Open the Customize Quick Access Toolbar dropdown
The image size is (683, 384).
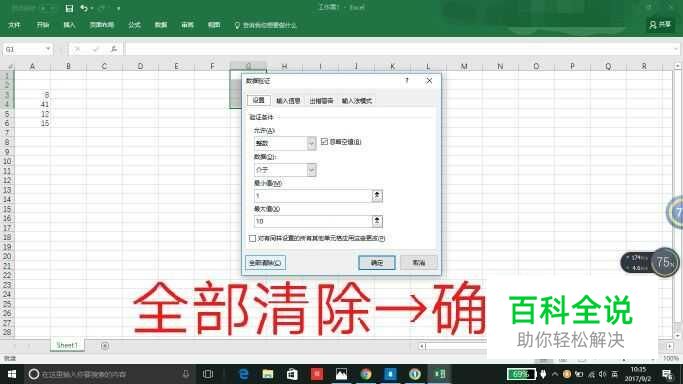pyautogui.click(x=118, y=9)
